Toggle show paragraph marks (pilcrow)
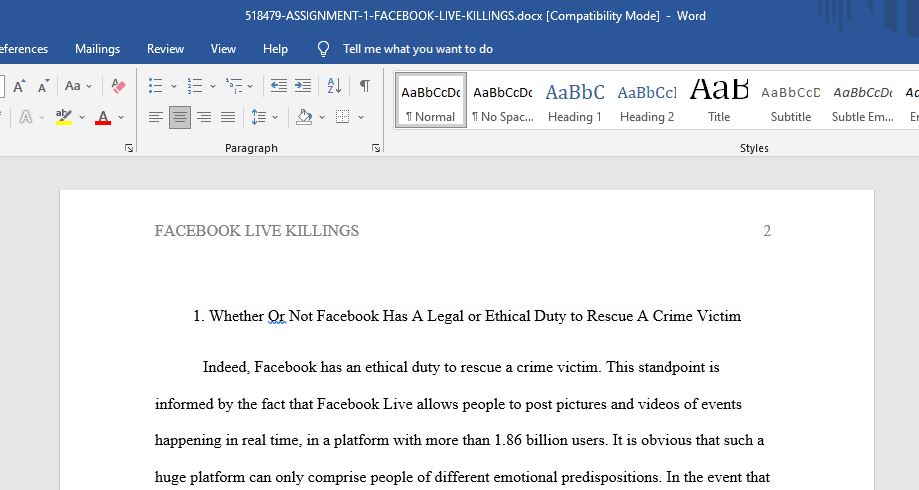Viewport: 919px width, 490px height. pyautogui.click(x=365, y=86)
